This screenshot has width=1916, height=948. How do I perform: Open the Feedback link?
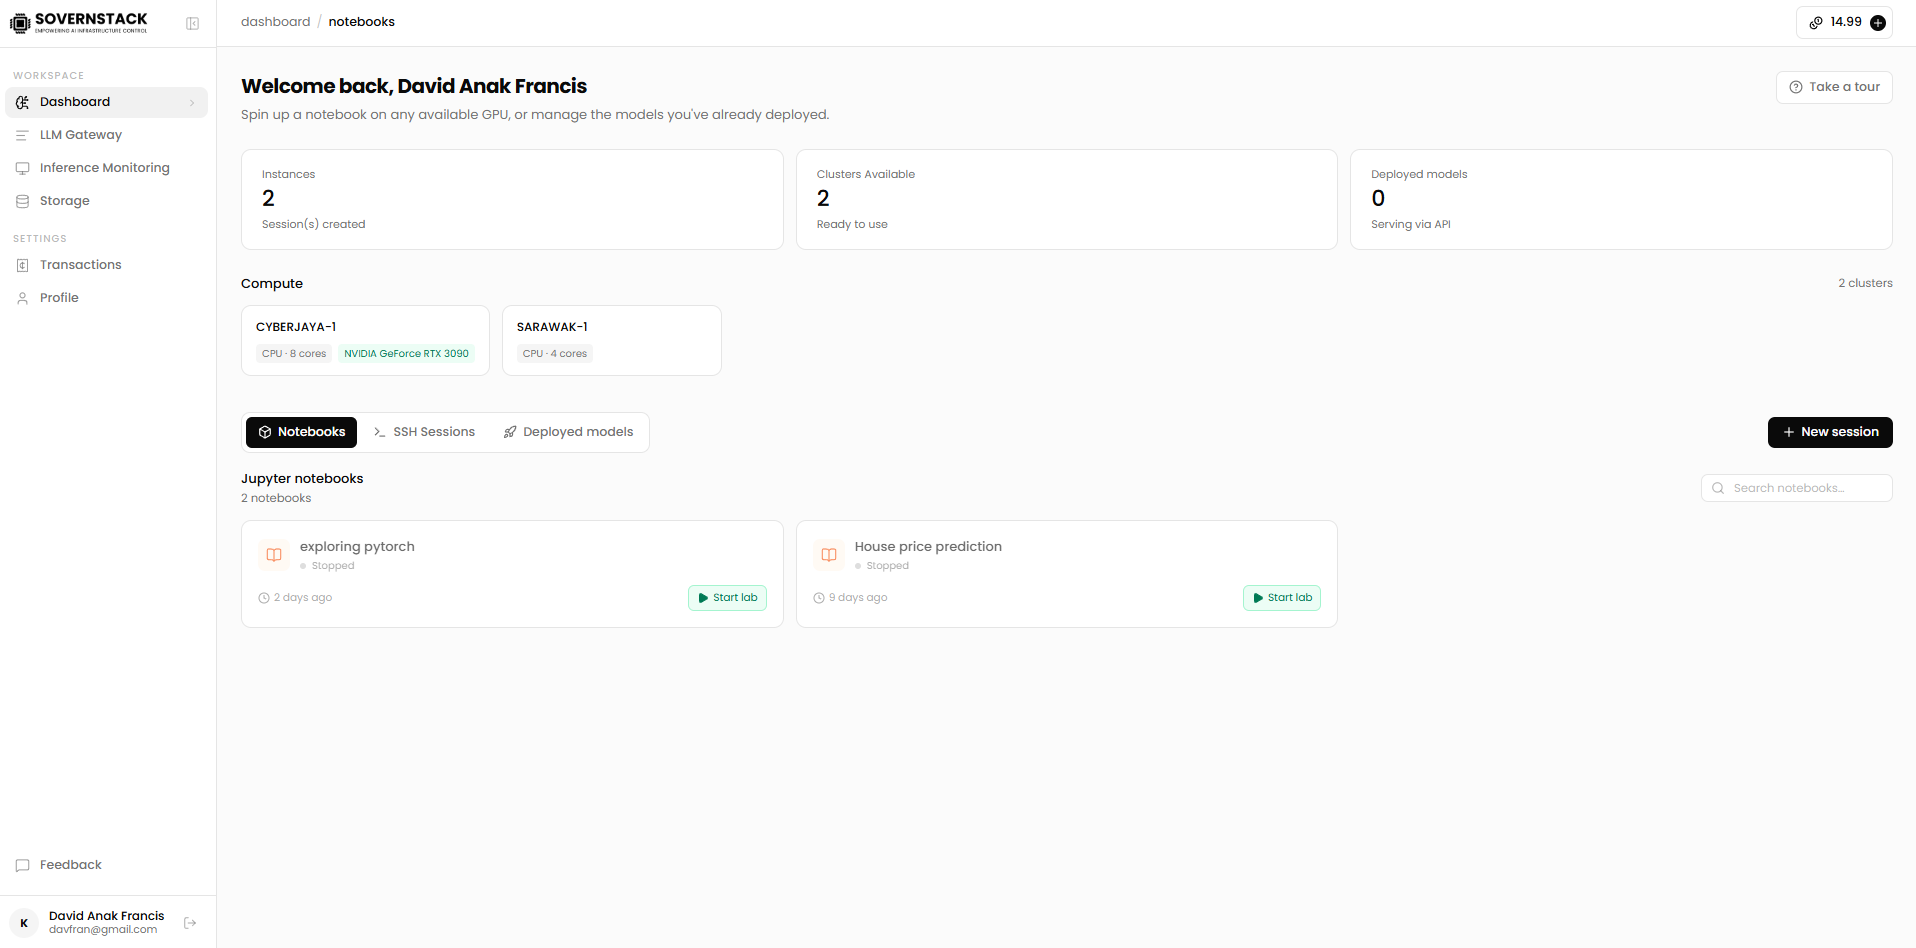pyautogui.click(x=106, y=865)
